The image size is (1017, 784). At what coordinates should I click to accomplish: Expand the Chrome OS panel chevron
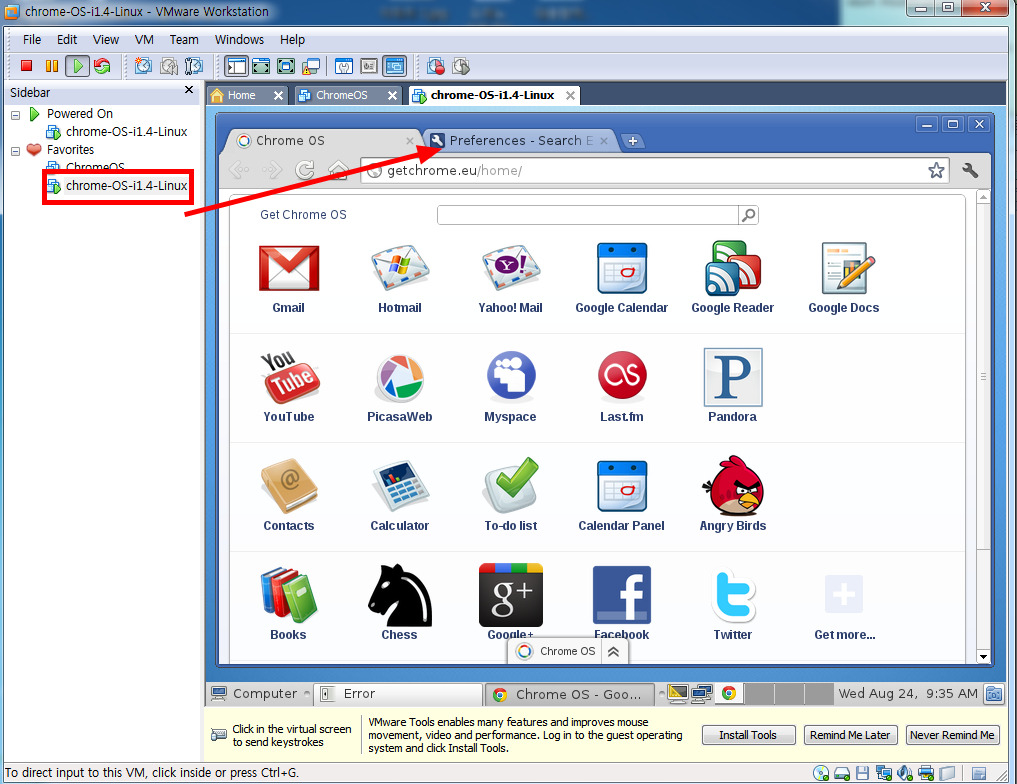pos(614,651)
